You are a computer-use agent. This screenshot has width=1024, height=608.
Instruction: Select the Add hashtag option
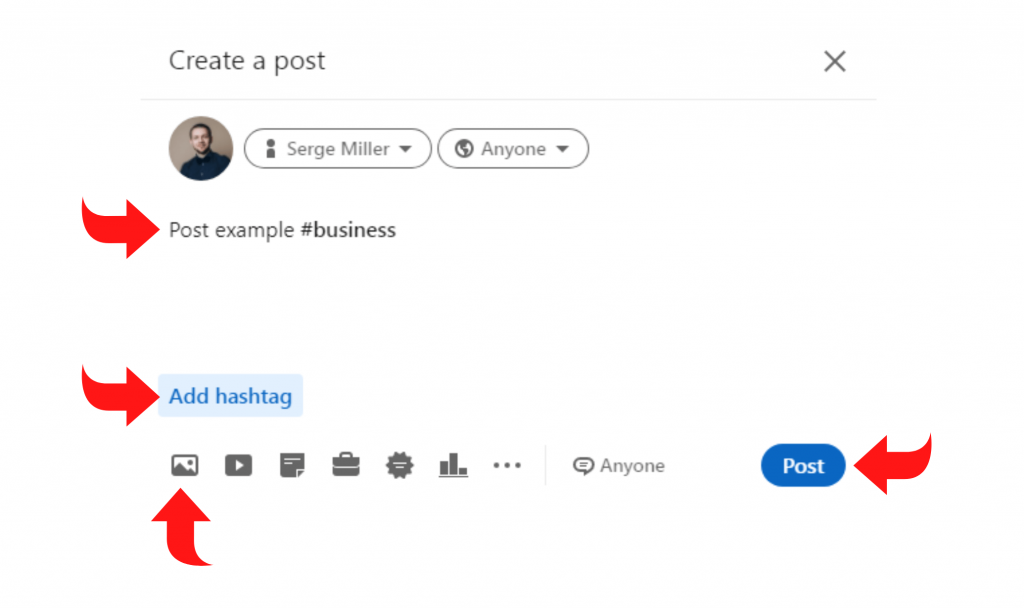click(x=230, y=396)
